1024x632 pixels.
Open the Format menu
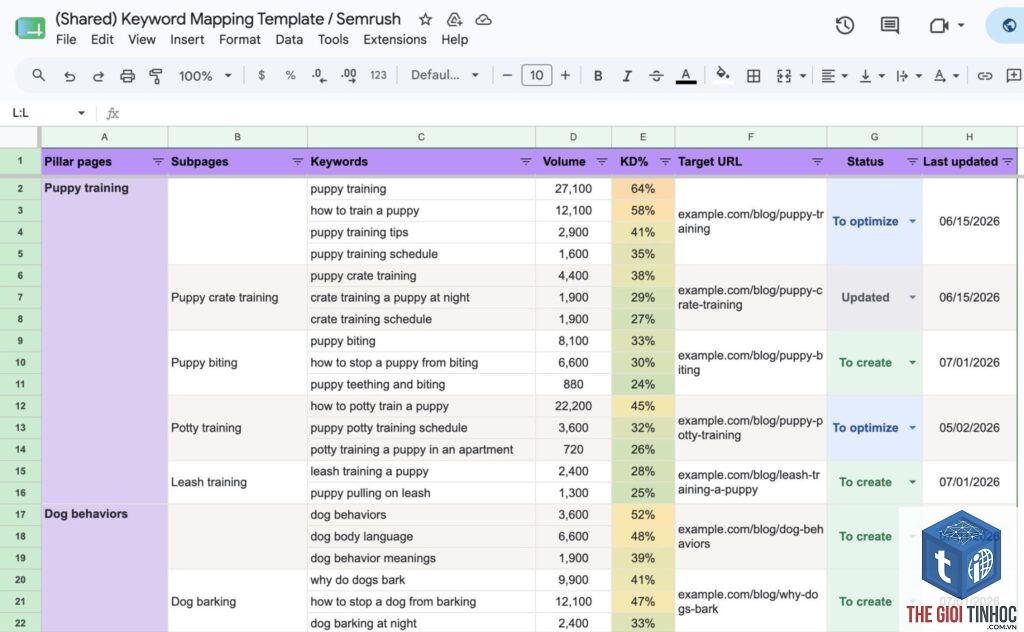[x=240, y=39]
